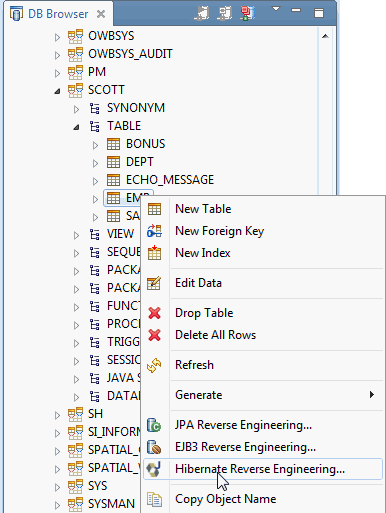386x513 pixels.
Task: Click the EJB3 Reverse Engineering bean icon
Action: point(154,447)
